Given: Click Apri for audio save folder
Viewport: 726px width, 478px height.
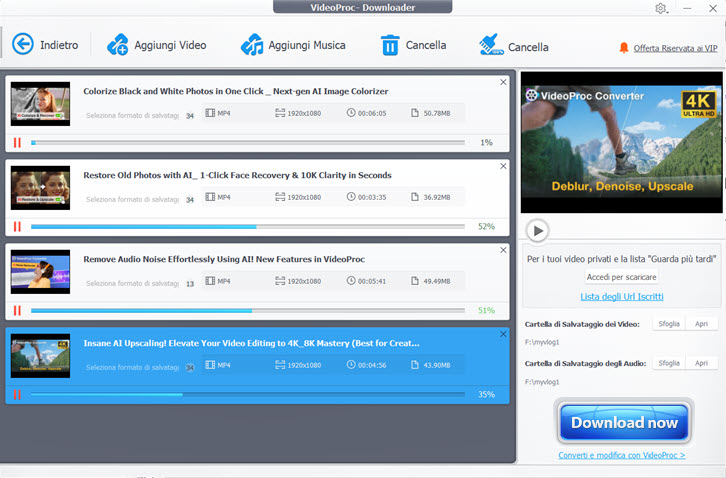Looking at the screenshot, I should (x=701, y=363).
